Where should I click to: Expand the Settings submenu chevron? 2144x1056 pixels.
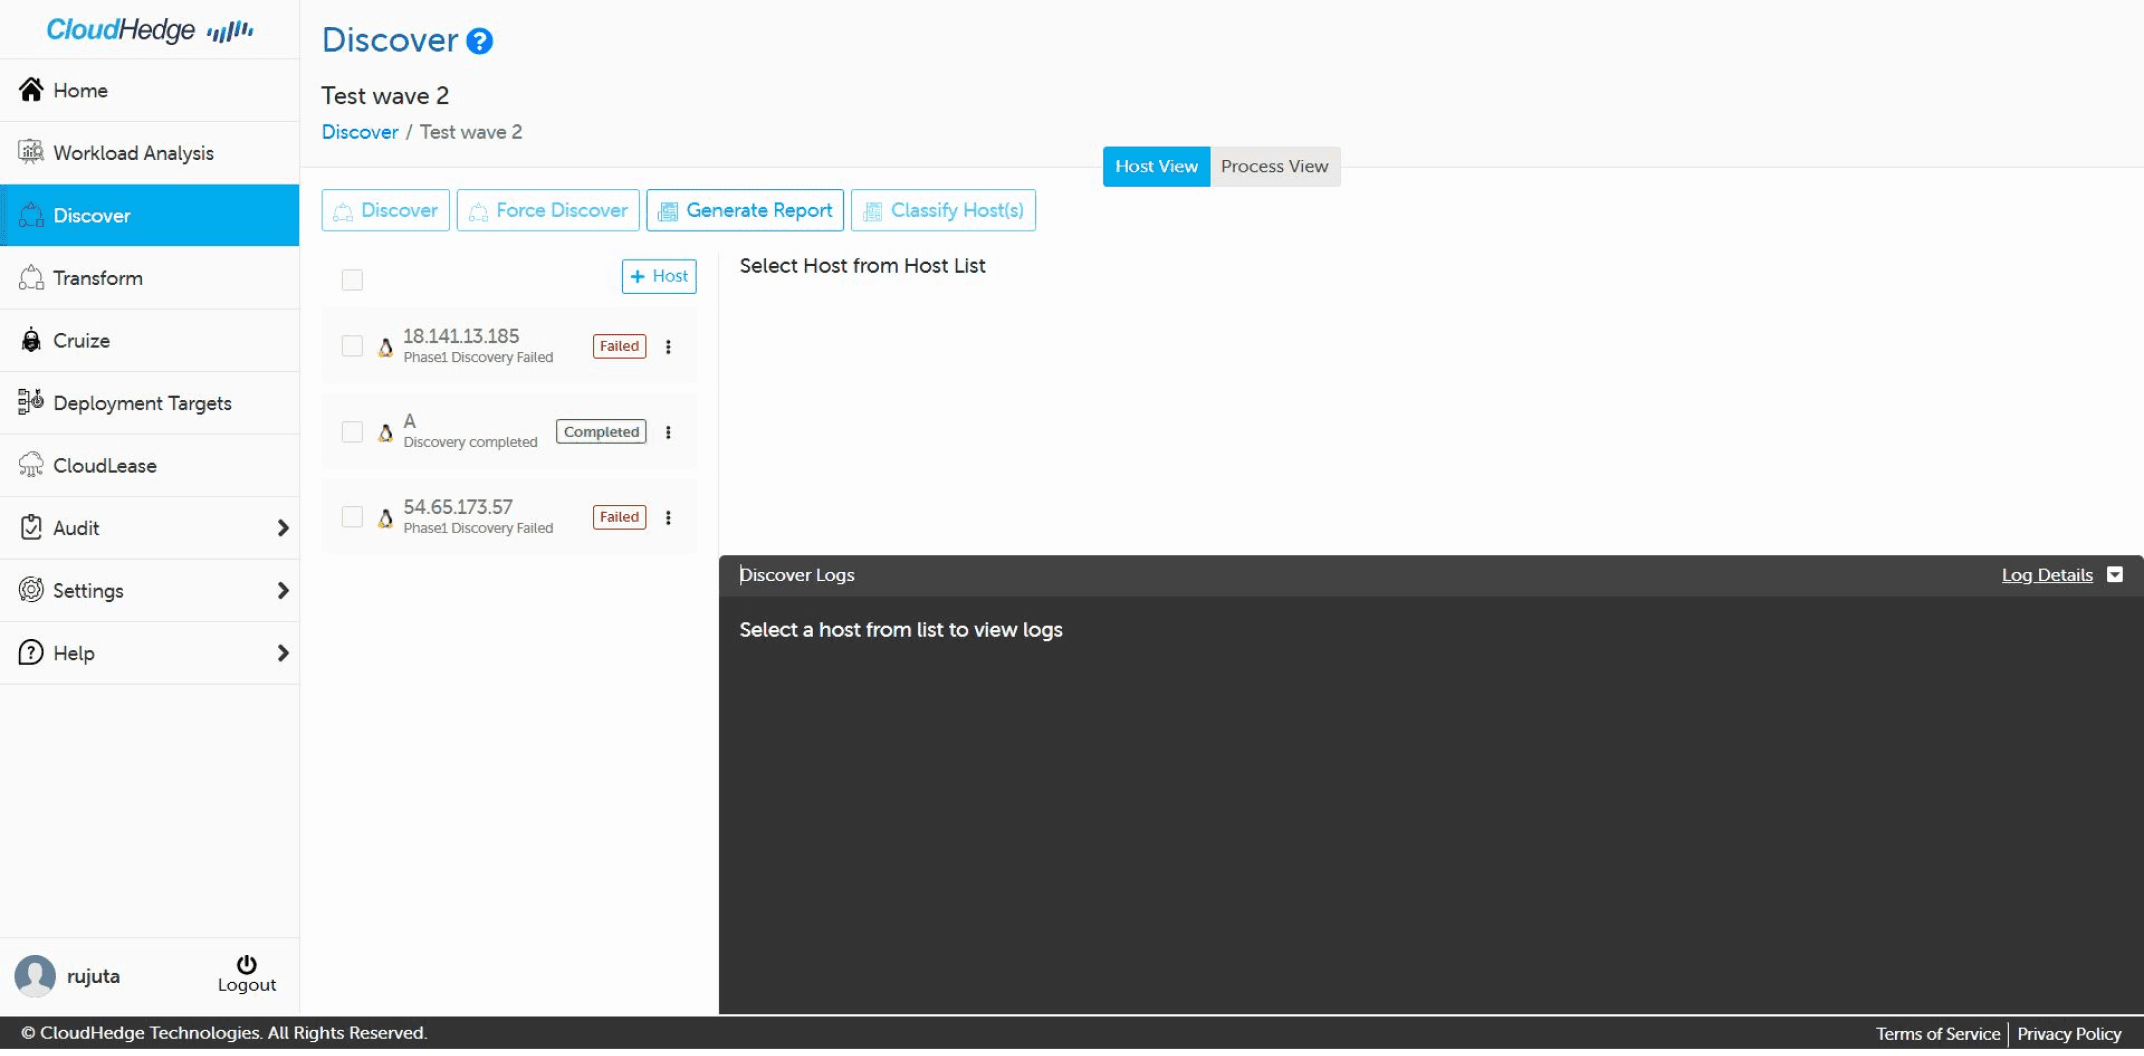point(283,591)
